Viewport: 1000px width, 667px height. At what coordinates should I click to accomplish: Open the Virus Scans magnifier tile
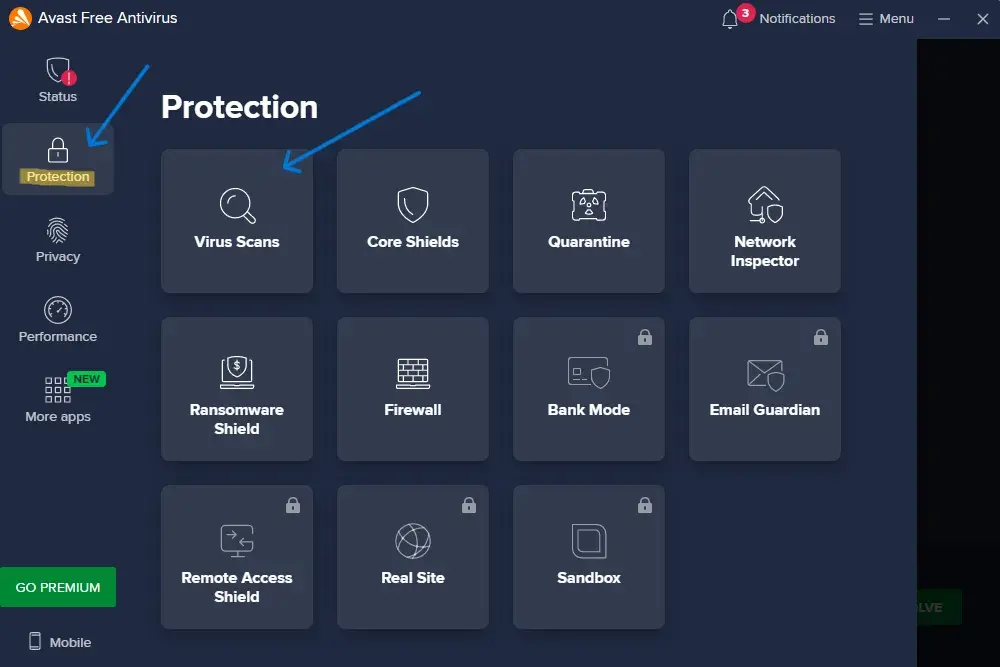pyautogui.click(x=237, y=221)
